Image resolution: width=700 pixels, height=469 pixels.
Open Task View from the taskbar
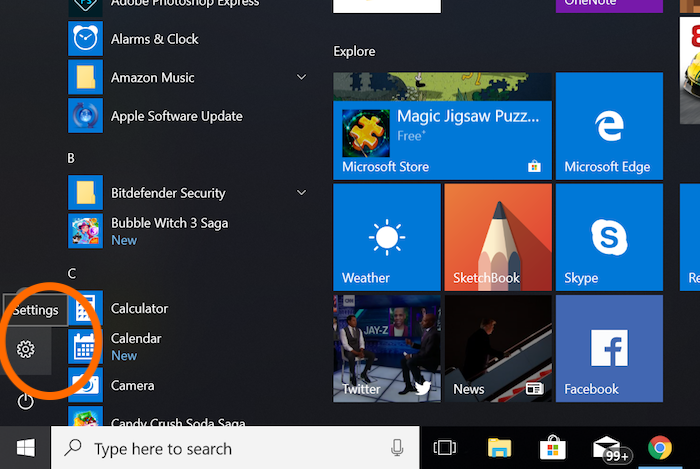[x=445, y=448]
